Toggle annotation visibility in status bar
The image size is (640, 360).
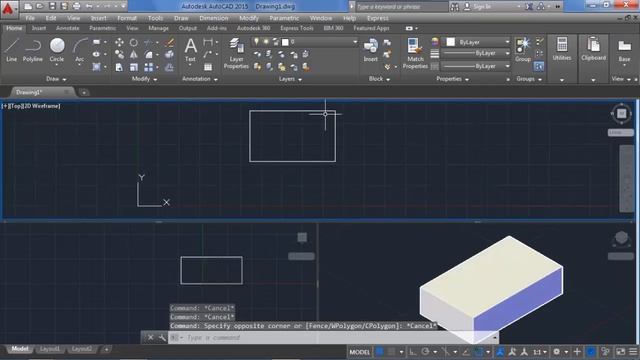coord(500,352)
